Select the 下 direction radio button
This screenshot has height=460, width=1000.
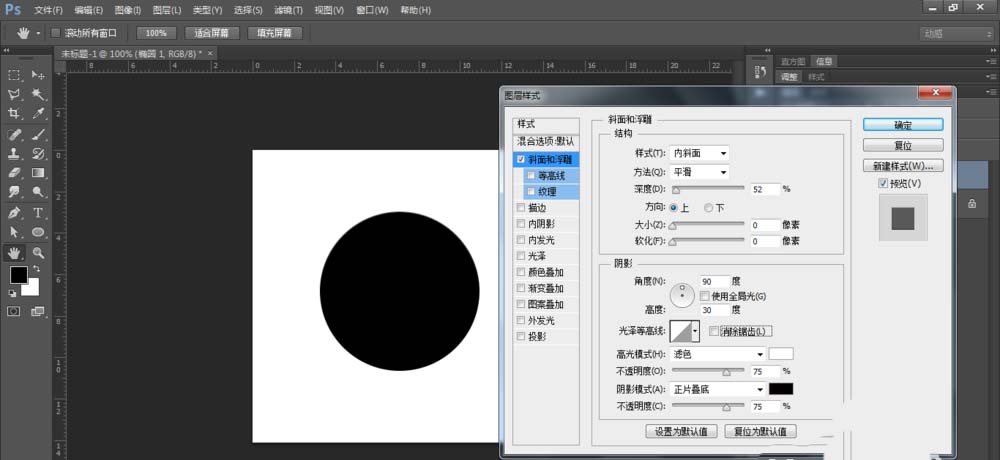(709, 207)
